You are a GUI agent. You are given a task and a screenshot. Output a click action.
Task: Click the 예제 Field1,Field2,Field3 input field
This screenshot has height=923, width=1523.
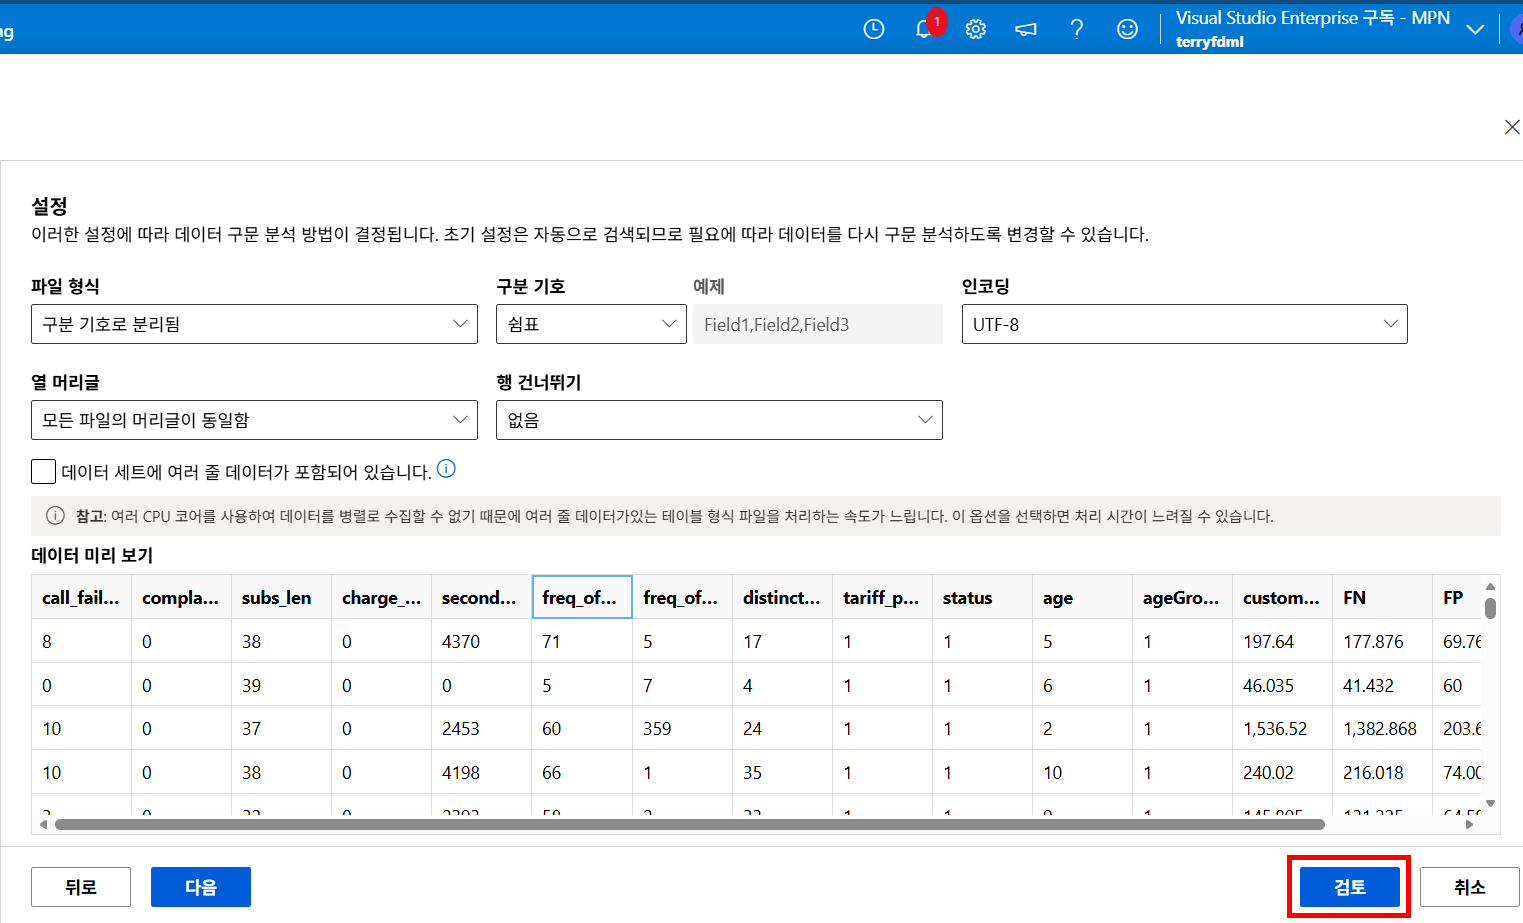click(817, 323)
